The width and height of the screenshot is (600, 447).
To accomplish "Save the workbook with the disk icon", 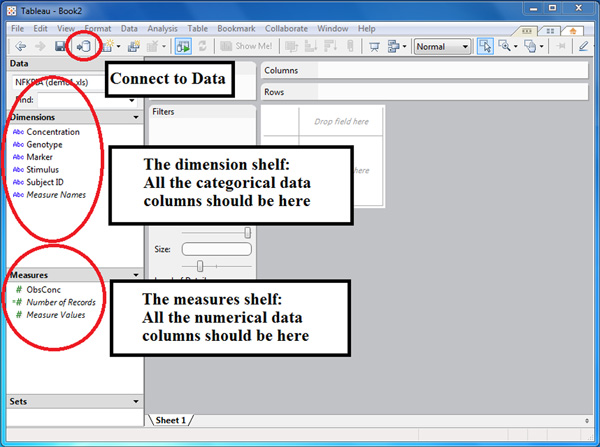I will pyautogui.click(x=60, y=46).
